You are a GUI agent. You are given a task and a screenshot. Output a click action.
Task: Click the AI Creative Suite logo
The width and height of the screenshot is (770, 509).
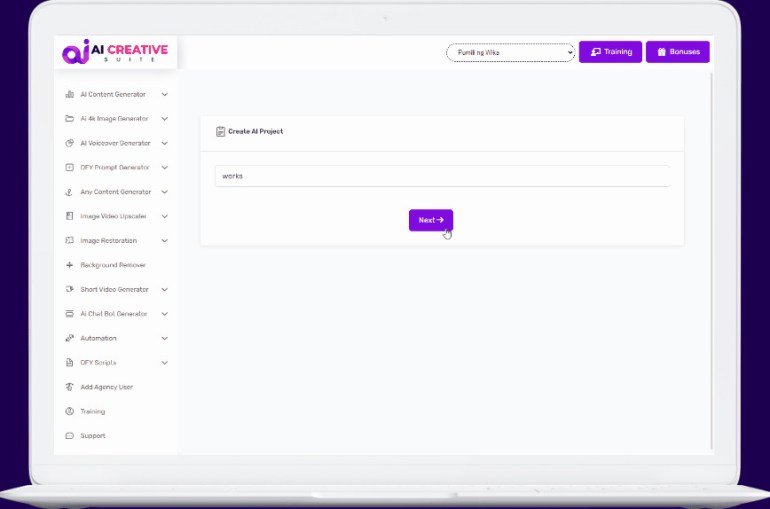coord(115,52)
